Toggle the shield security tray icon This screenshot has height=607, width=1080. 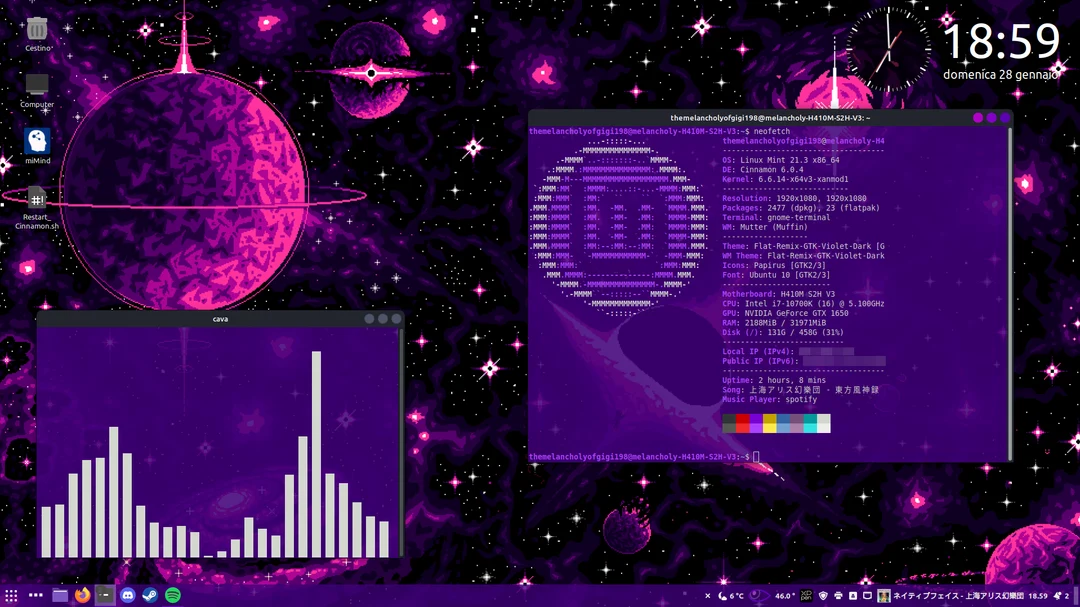point(824,597)
